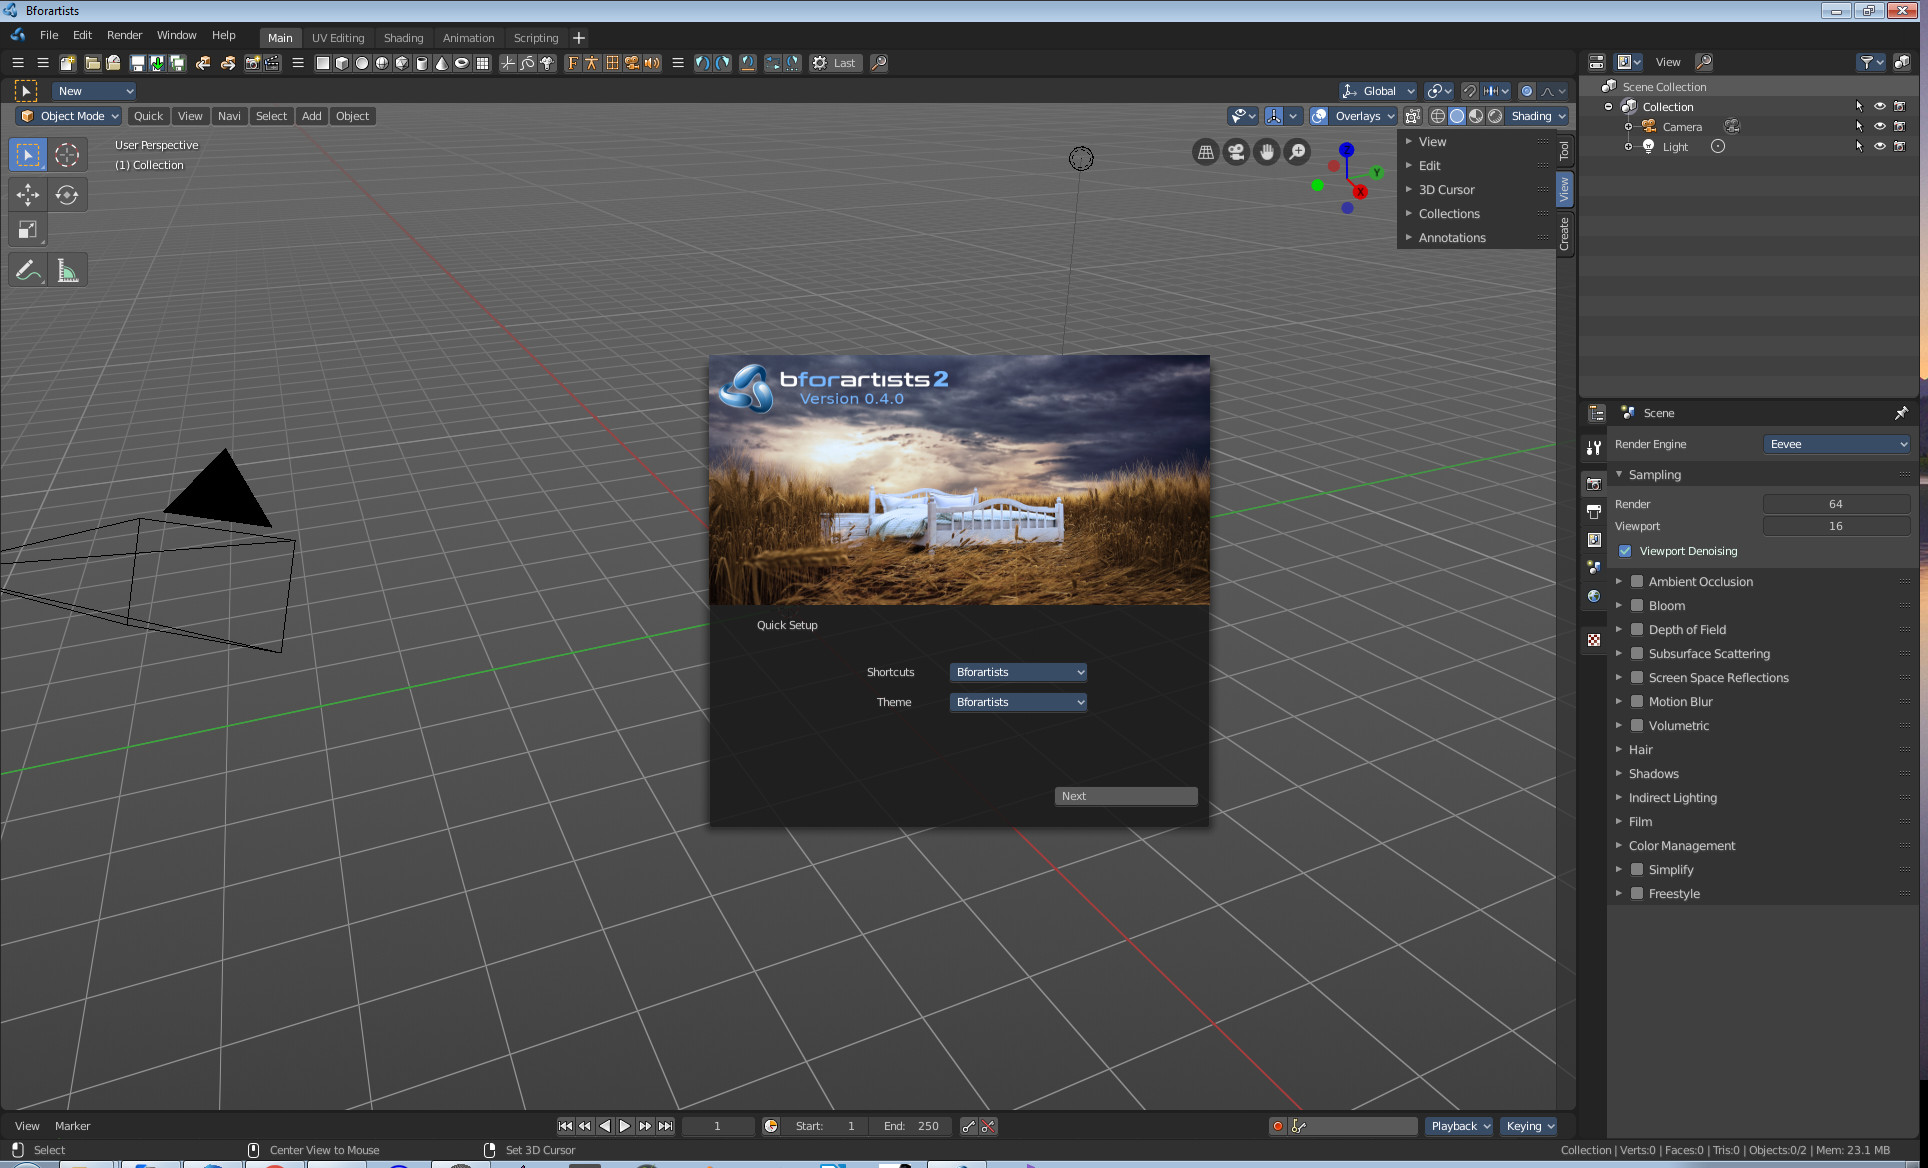Enable the Bloom checkbox
1928x1168 pixels.
(x=1637, y=605)
